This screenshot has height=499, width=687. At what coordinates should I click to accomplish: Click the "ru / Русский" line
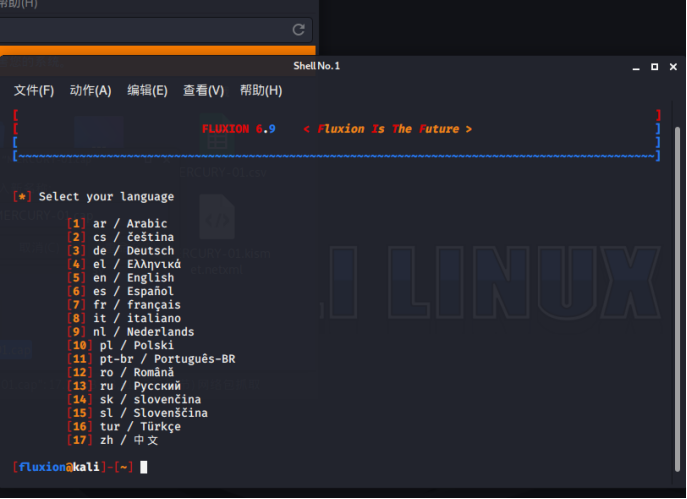pyautogui.click(x=124, y=386)
